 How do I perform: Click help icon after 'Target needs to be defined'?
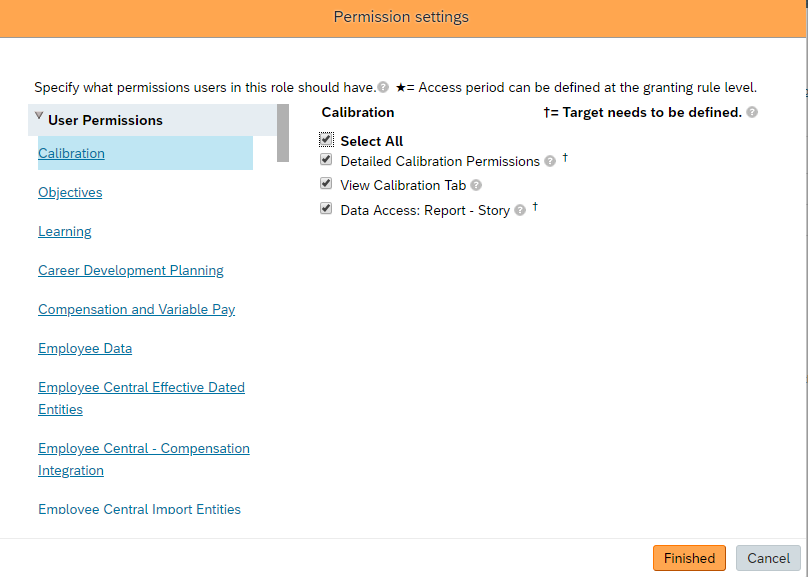coord(752,113)
